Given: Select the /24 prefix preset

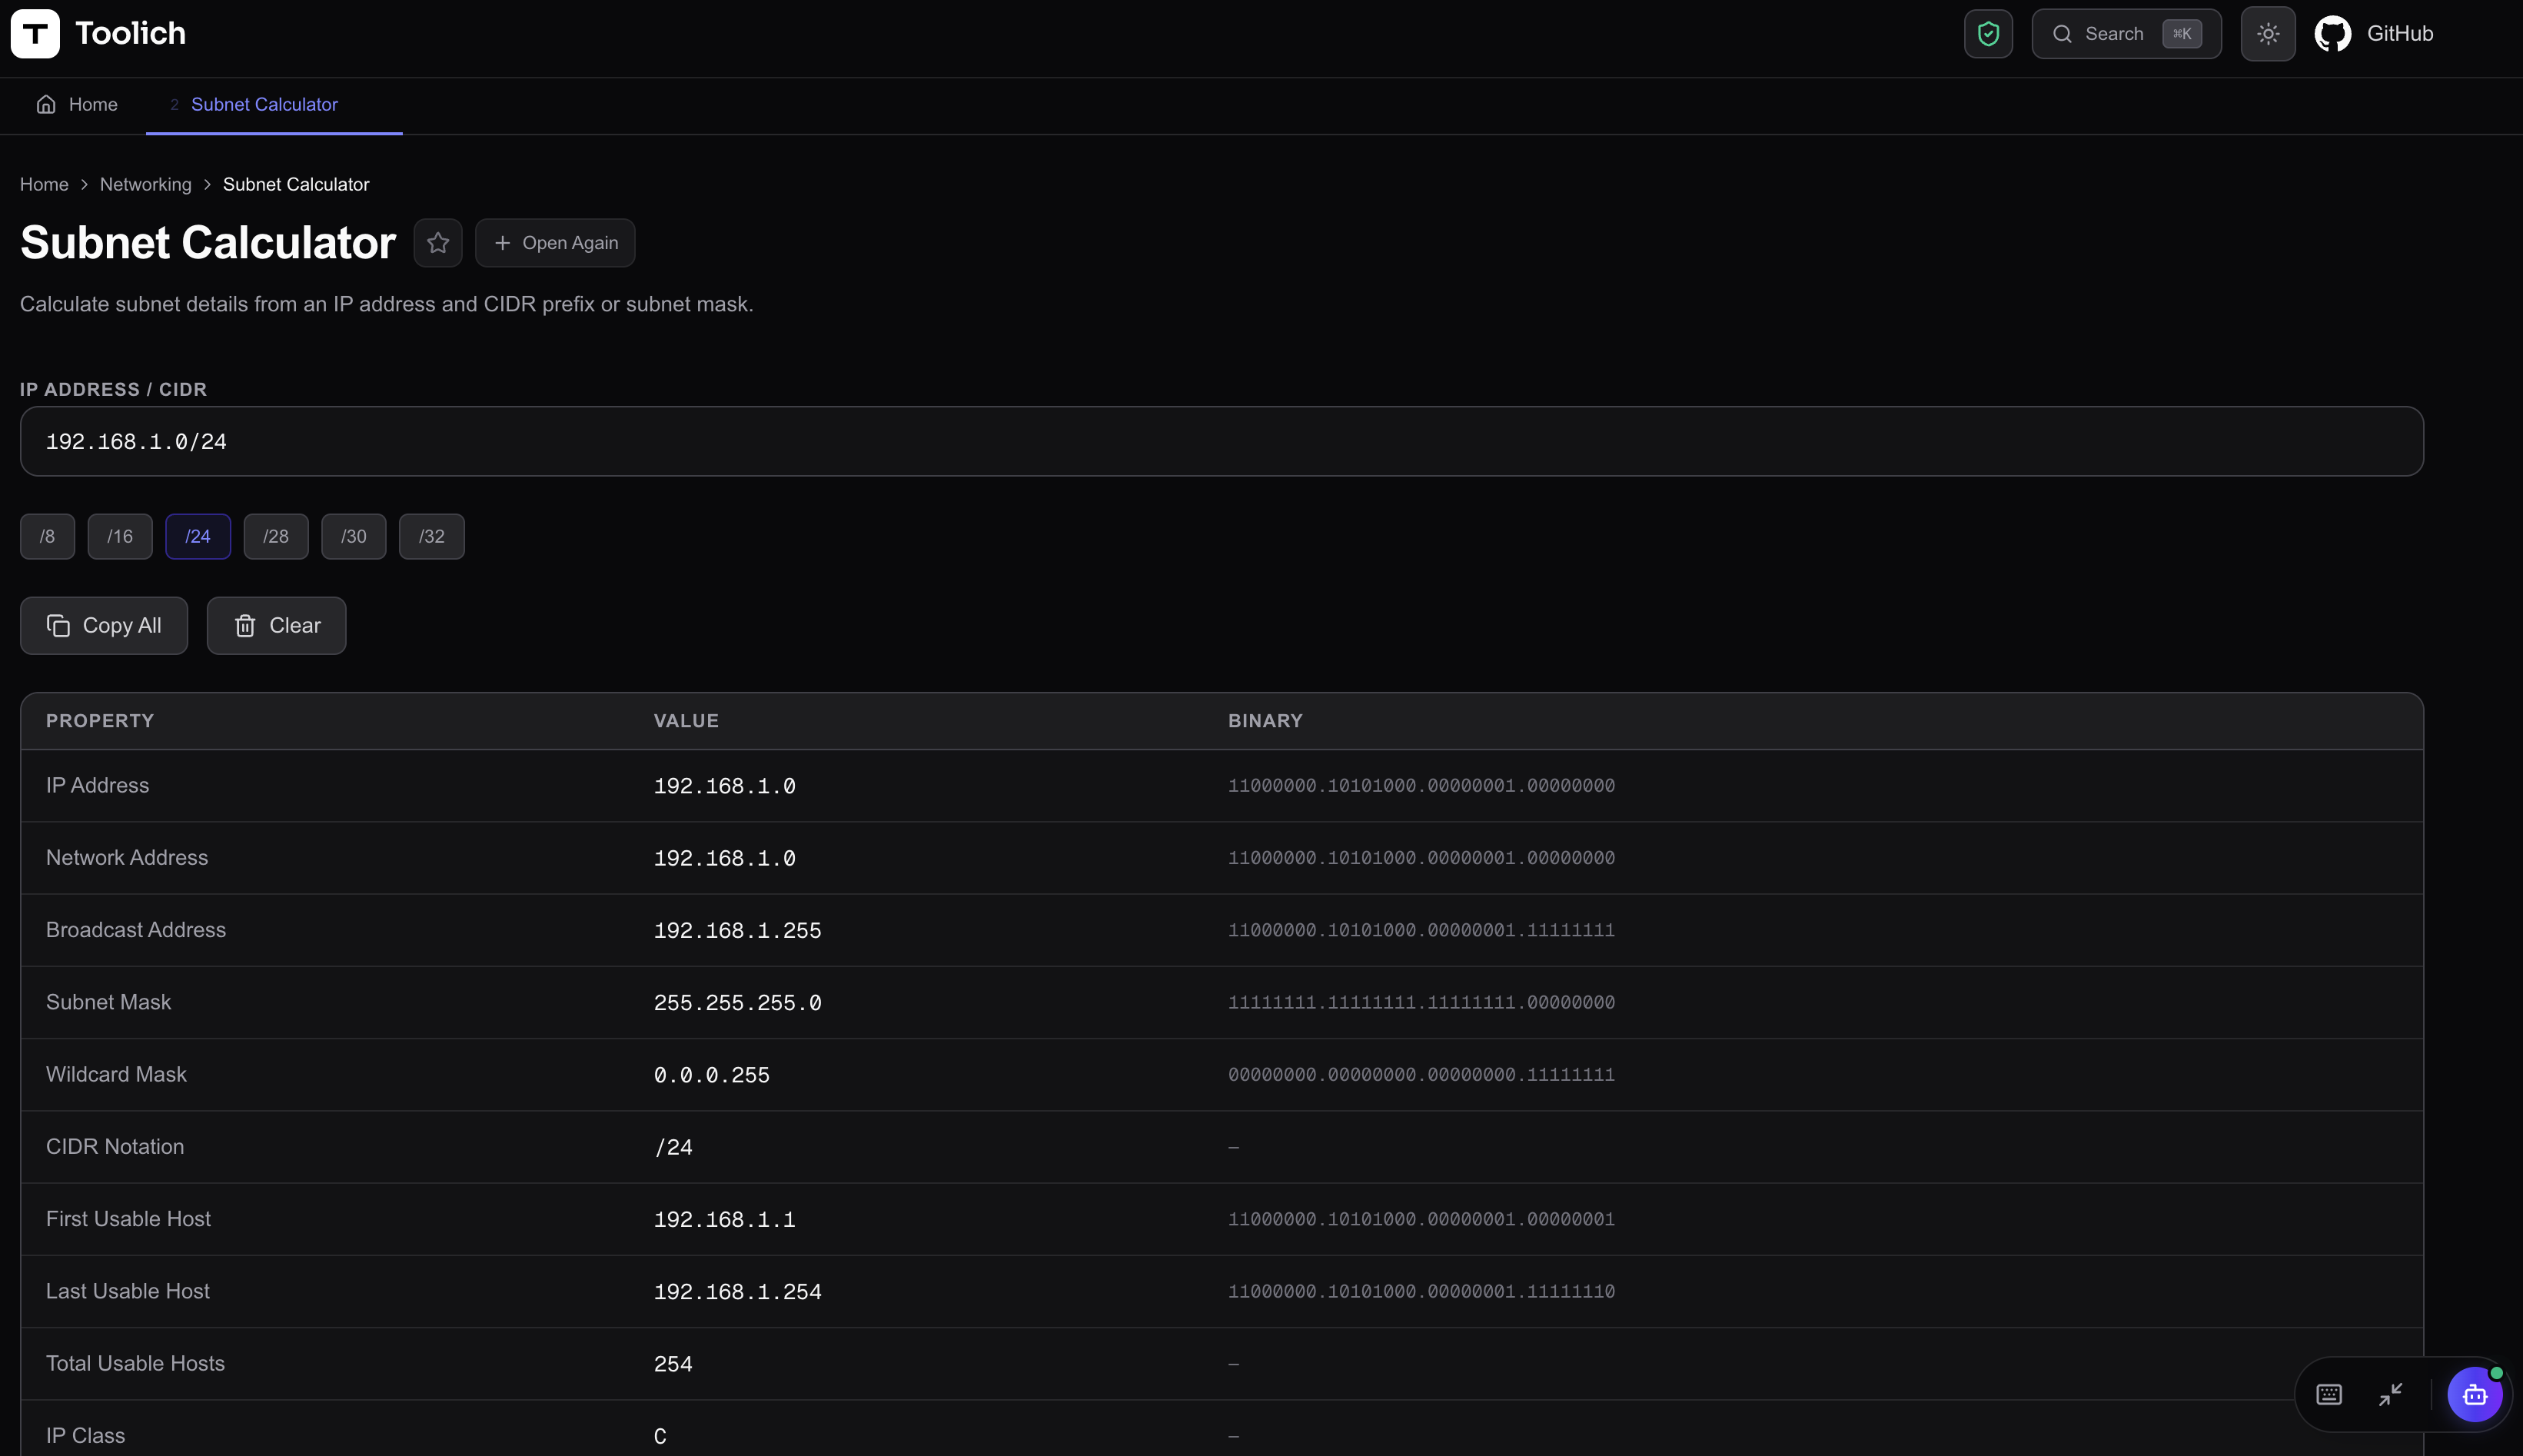Looking at the screenshot, I should 198,537.
